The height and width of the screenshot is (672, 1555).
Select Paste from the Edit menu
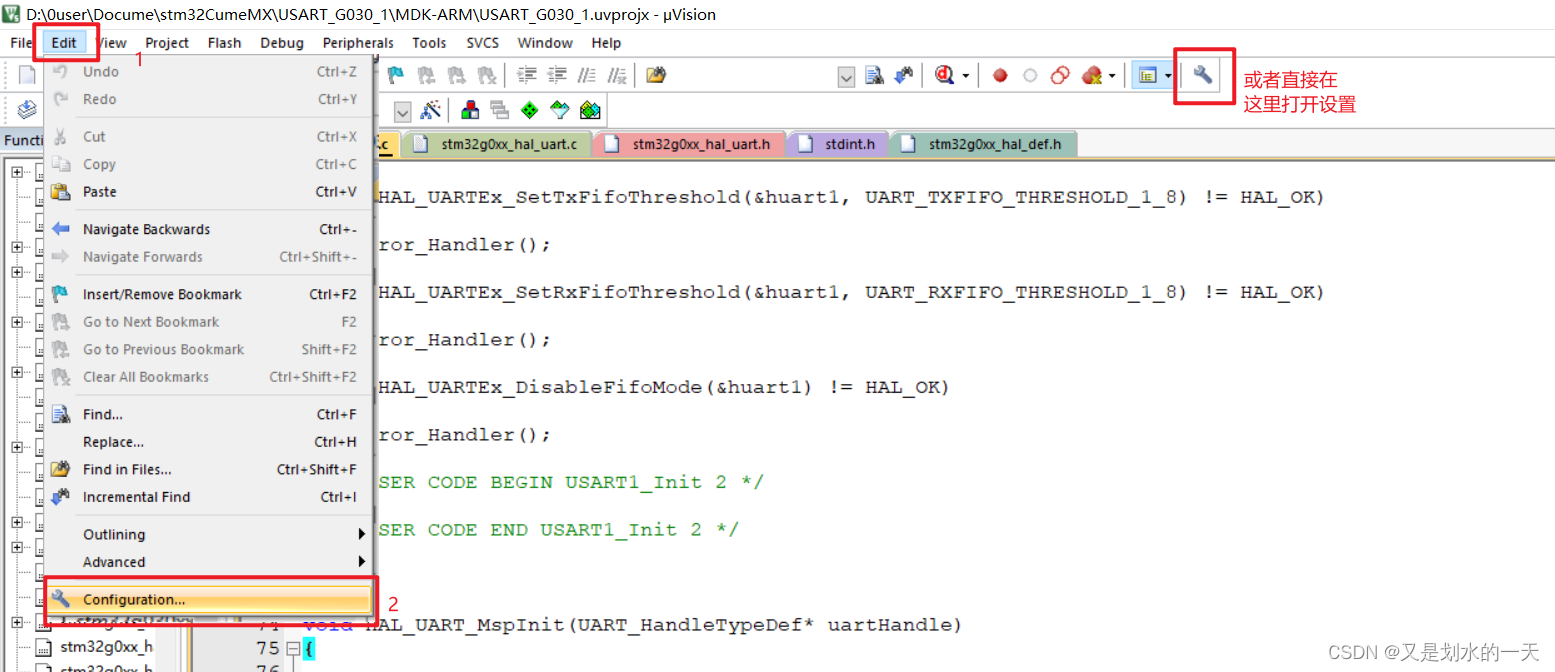click(210, 192)
